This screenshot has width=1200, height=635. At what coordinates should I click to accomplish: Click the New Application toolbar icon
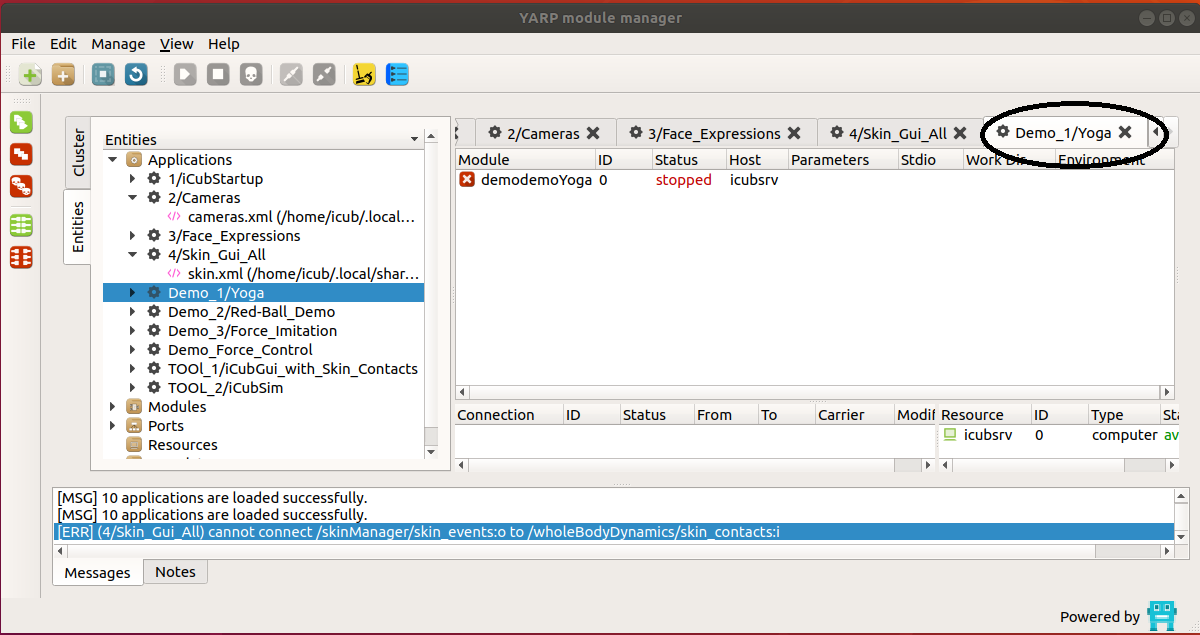[30, 75]
